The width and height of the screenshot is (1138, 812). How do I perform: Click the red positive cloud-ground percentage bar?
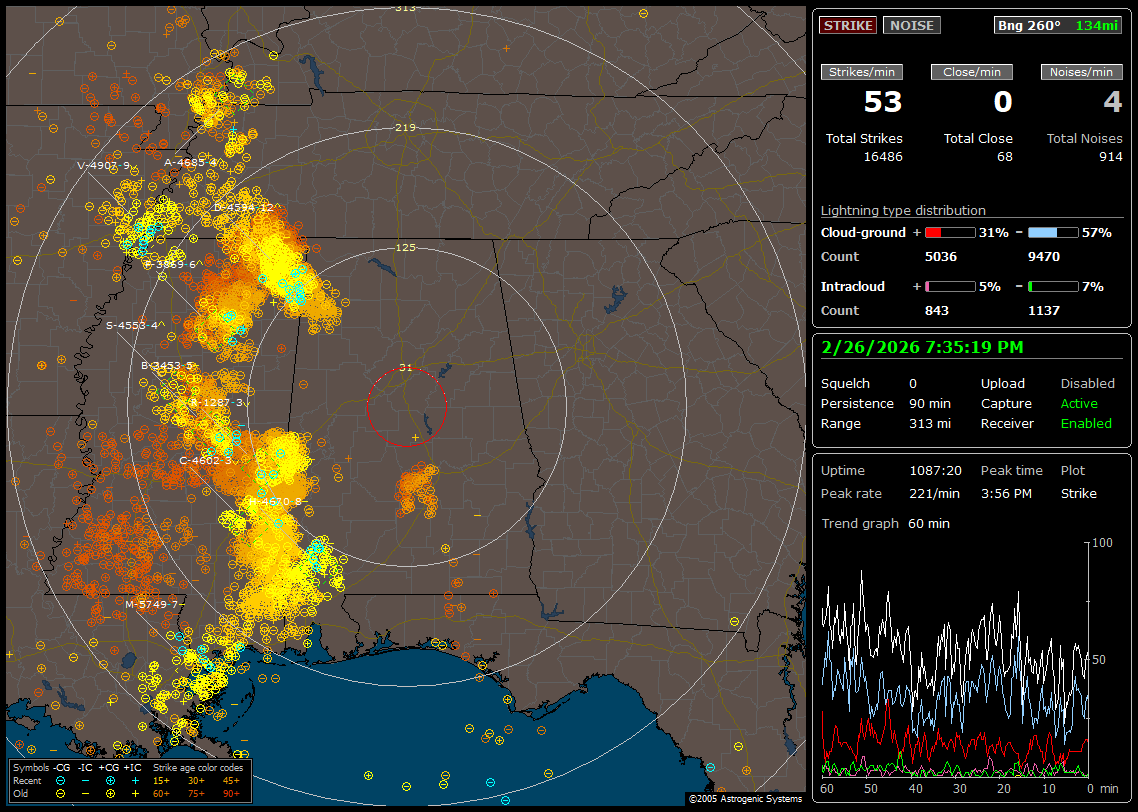pyautogui.click(x=949, y=233)
